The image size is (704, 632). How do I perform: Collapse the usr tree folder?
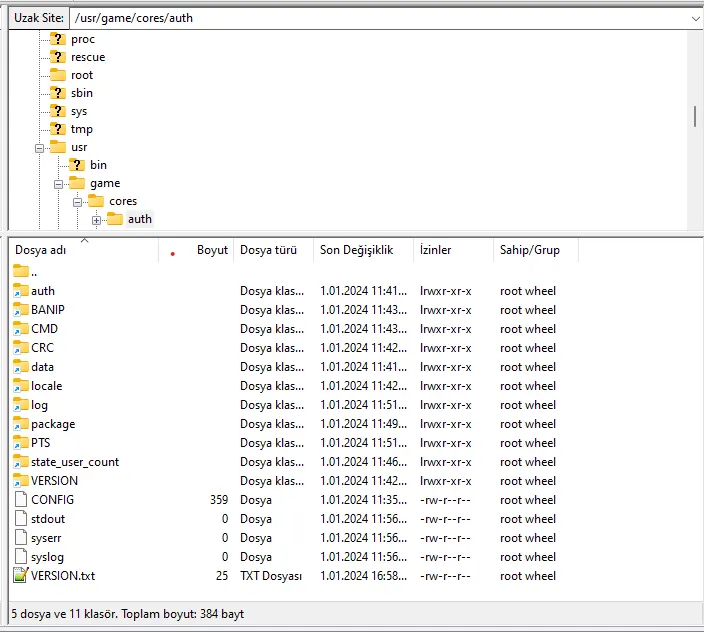[x=40, y=148]
